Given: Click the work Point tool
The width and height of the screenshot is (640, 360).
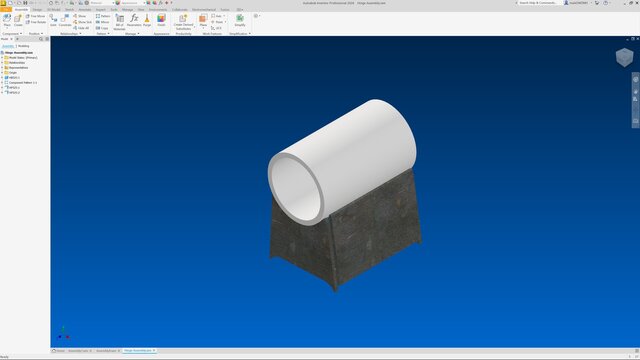Looking at the screenshot, I should (217, 22).
